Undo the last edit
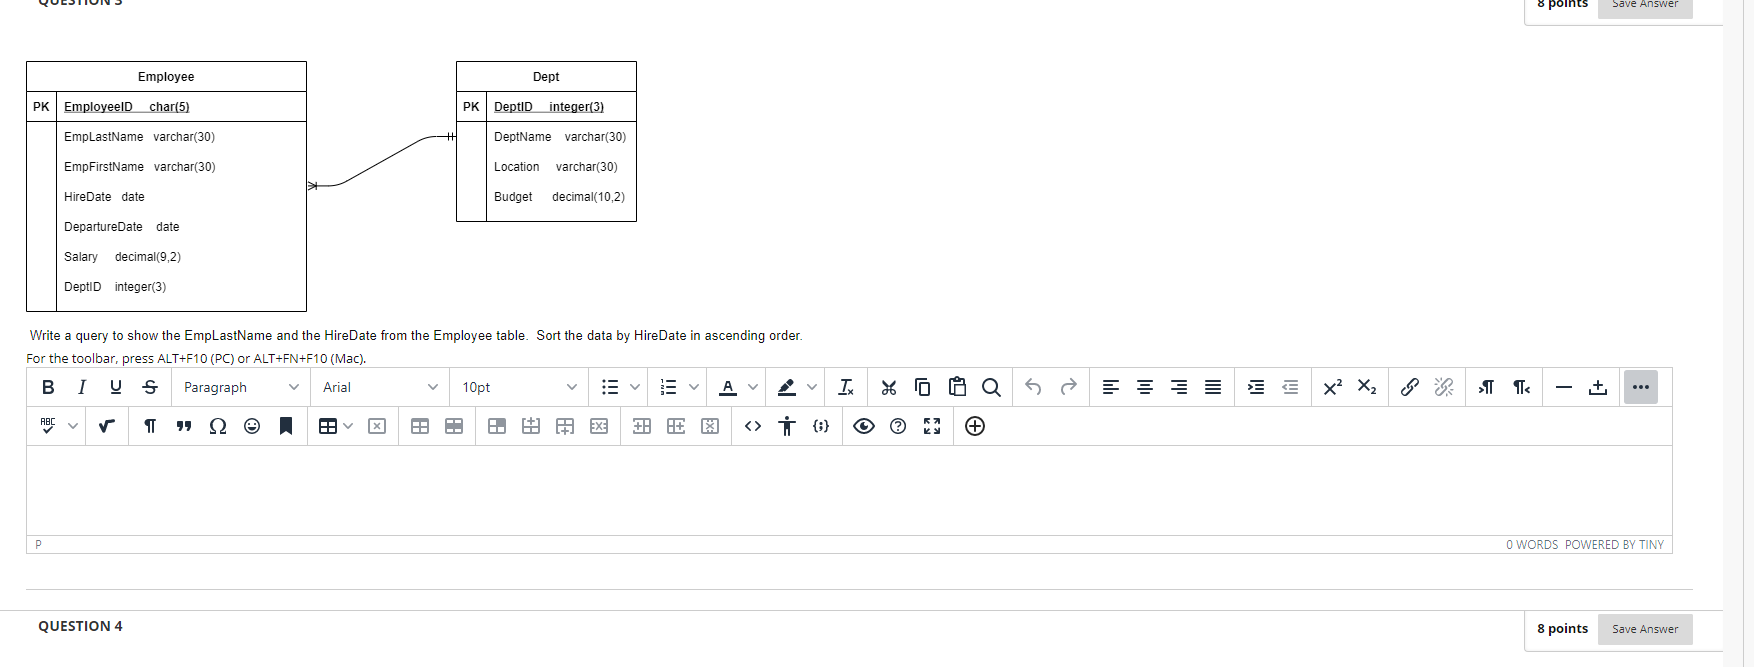This screenshot has width=1754, height=667. [1034, 387]
